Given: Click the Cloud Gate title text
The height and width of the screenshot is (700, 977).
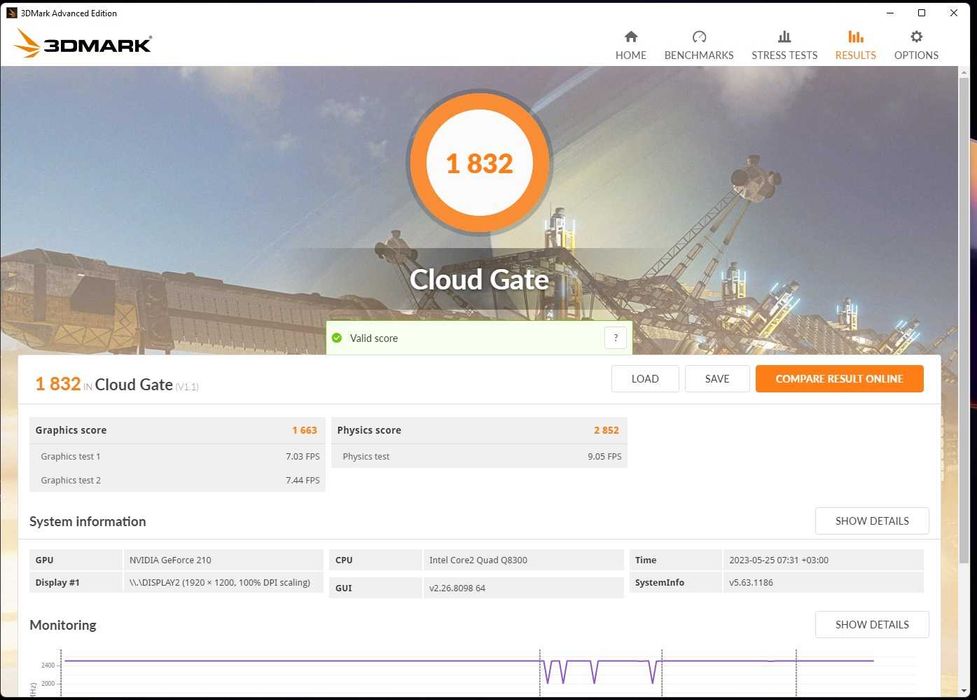Looking at the screenshot, I should 479,279.
